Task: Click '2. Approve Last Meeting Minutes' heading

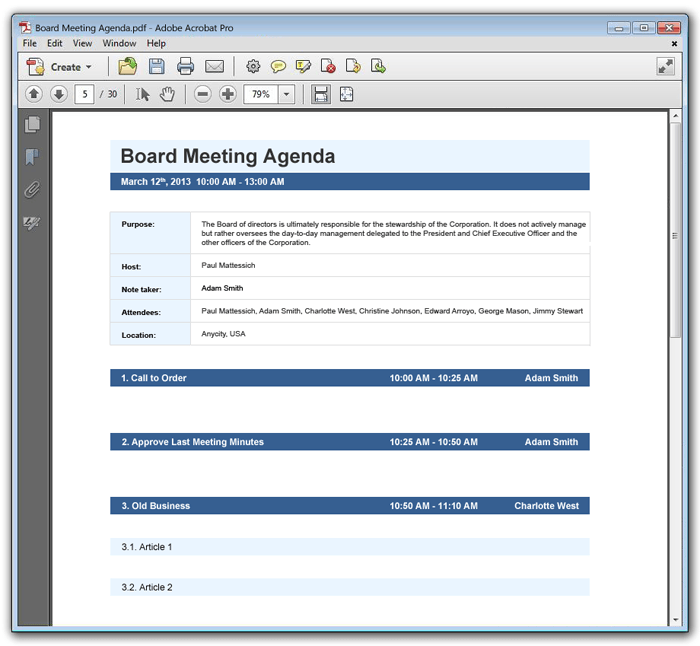Action: point(192,442)
